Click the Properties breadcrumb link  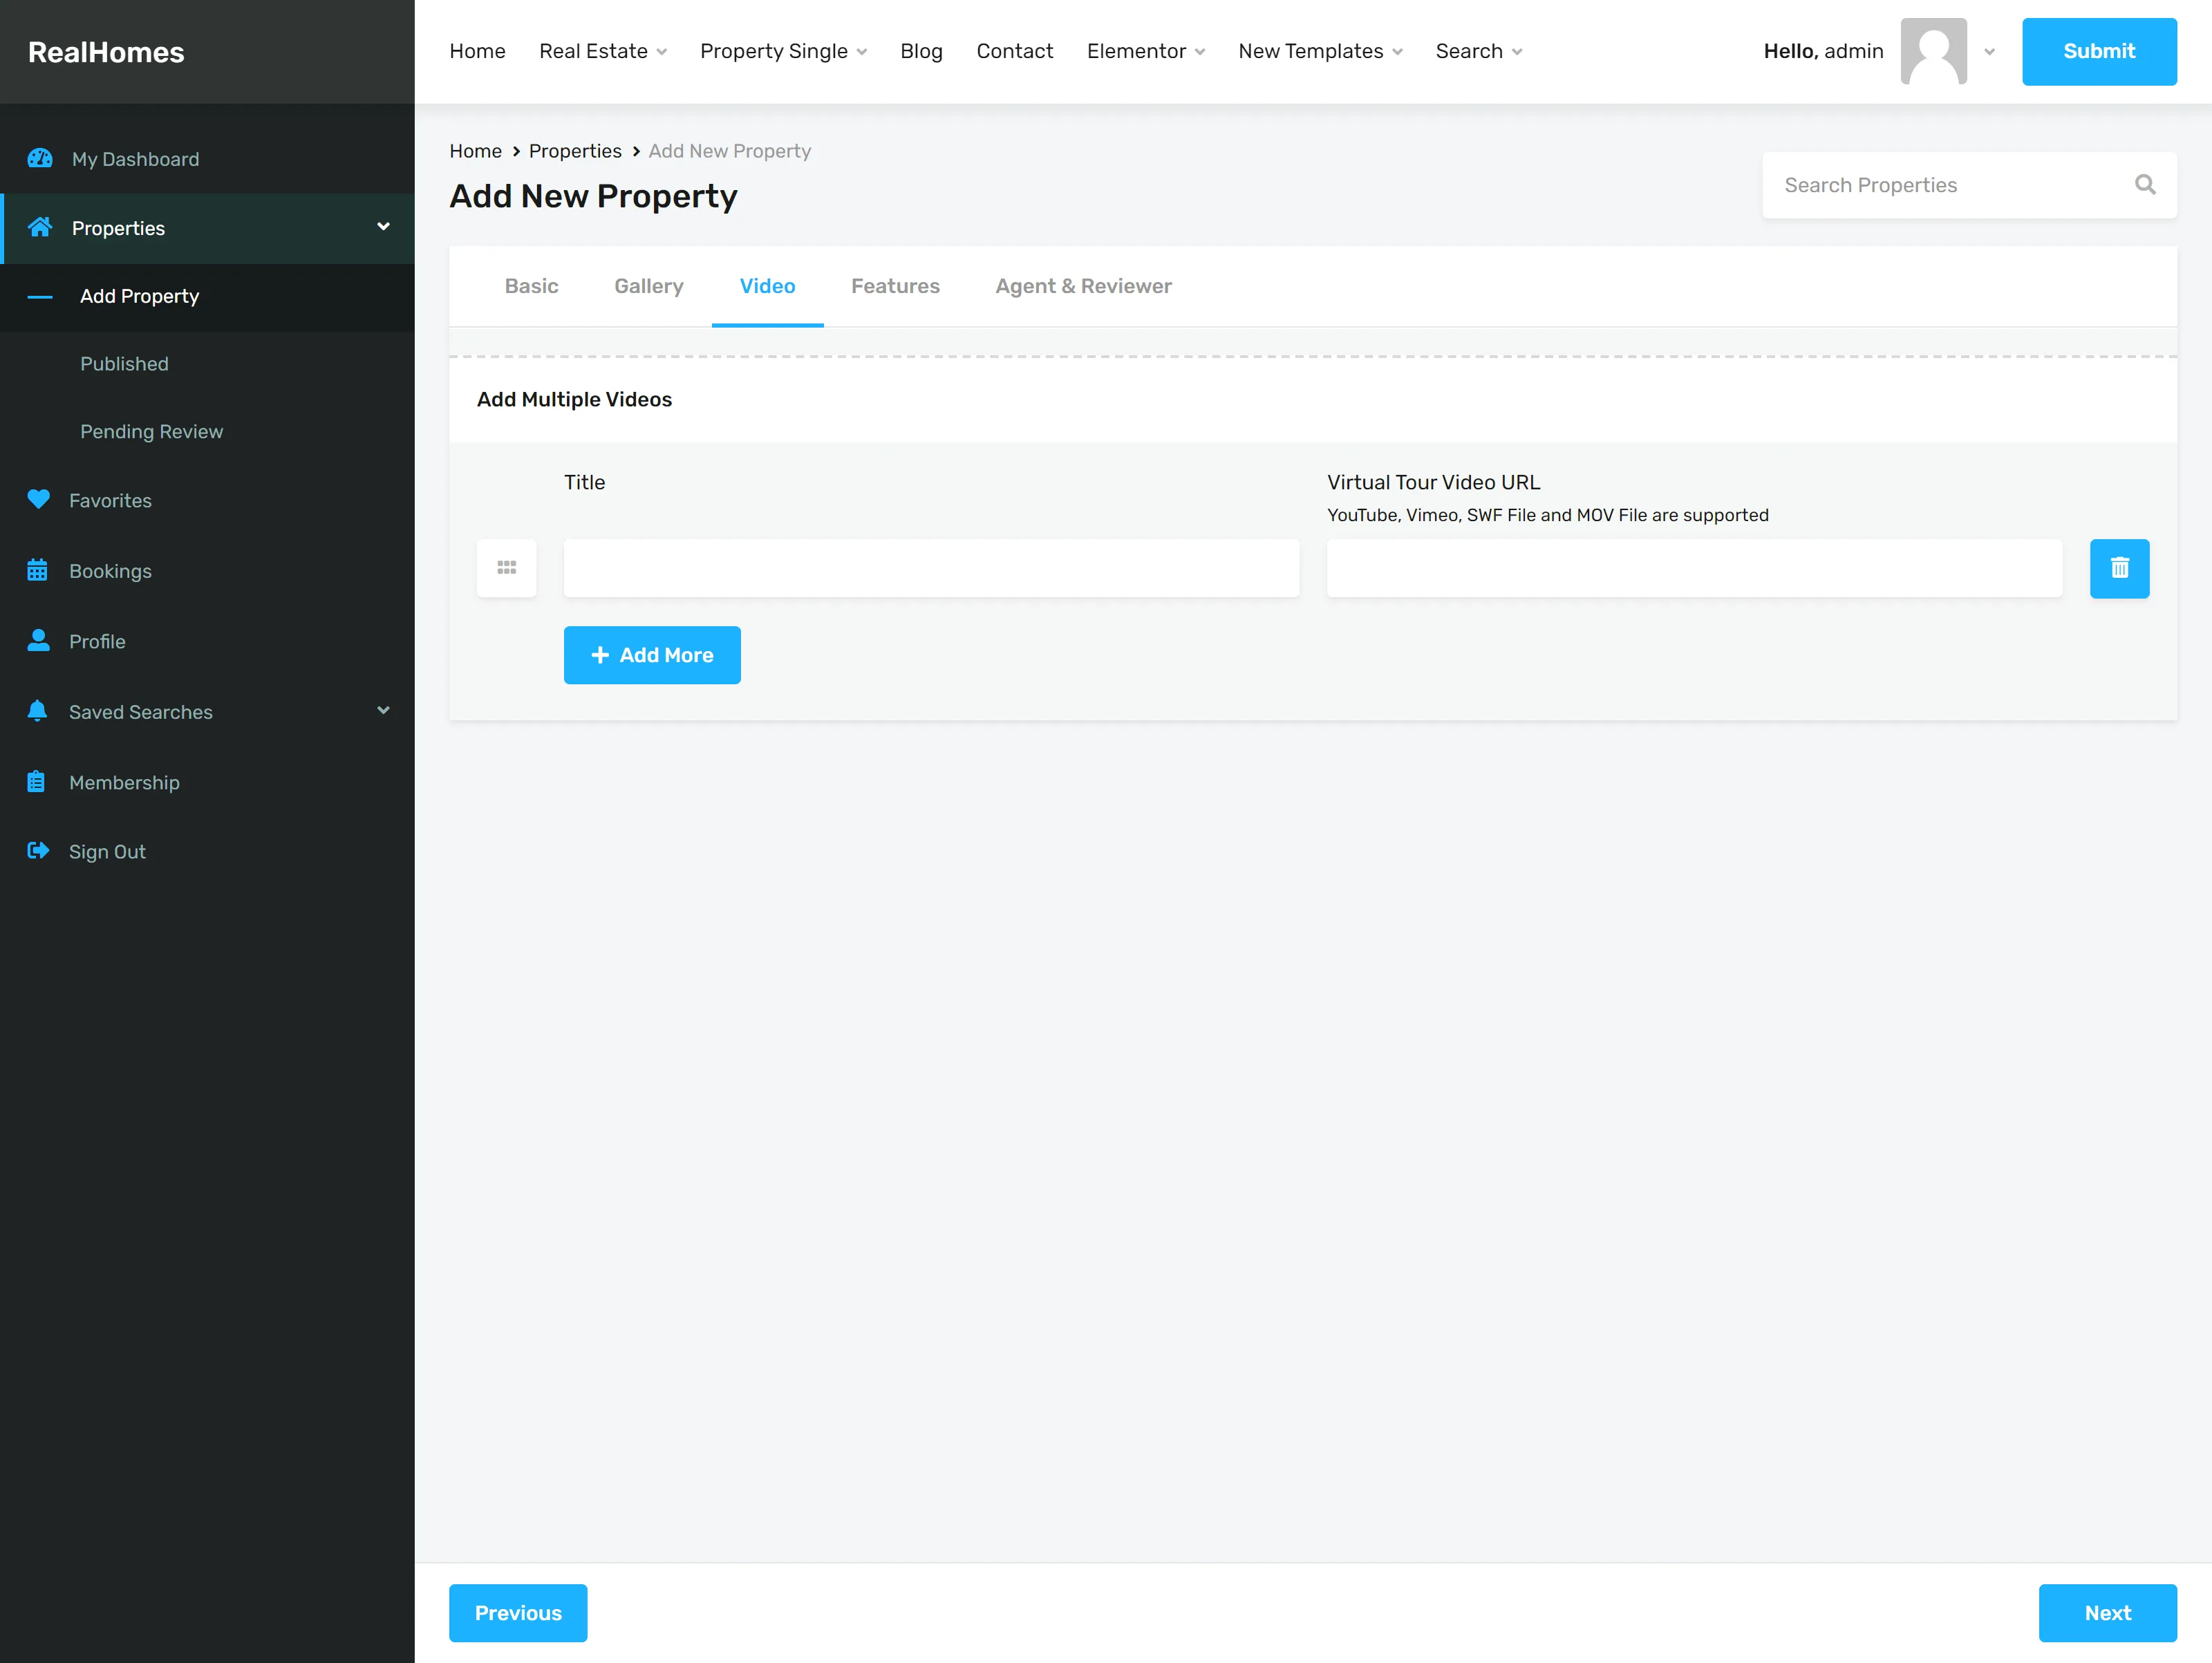(x=575, y=151)
